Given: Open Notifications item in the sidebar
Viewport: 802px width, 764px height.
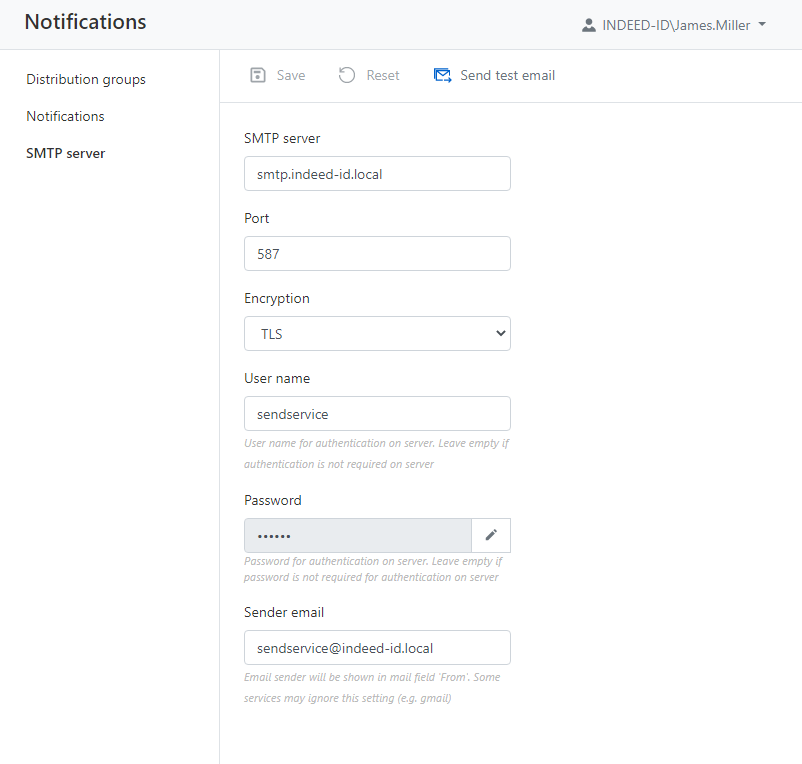Looking at the screenshot, I should 65,116.
